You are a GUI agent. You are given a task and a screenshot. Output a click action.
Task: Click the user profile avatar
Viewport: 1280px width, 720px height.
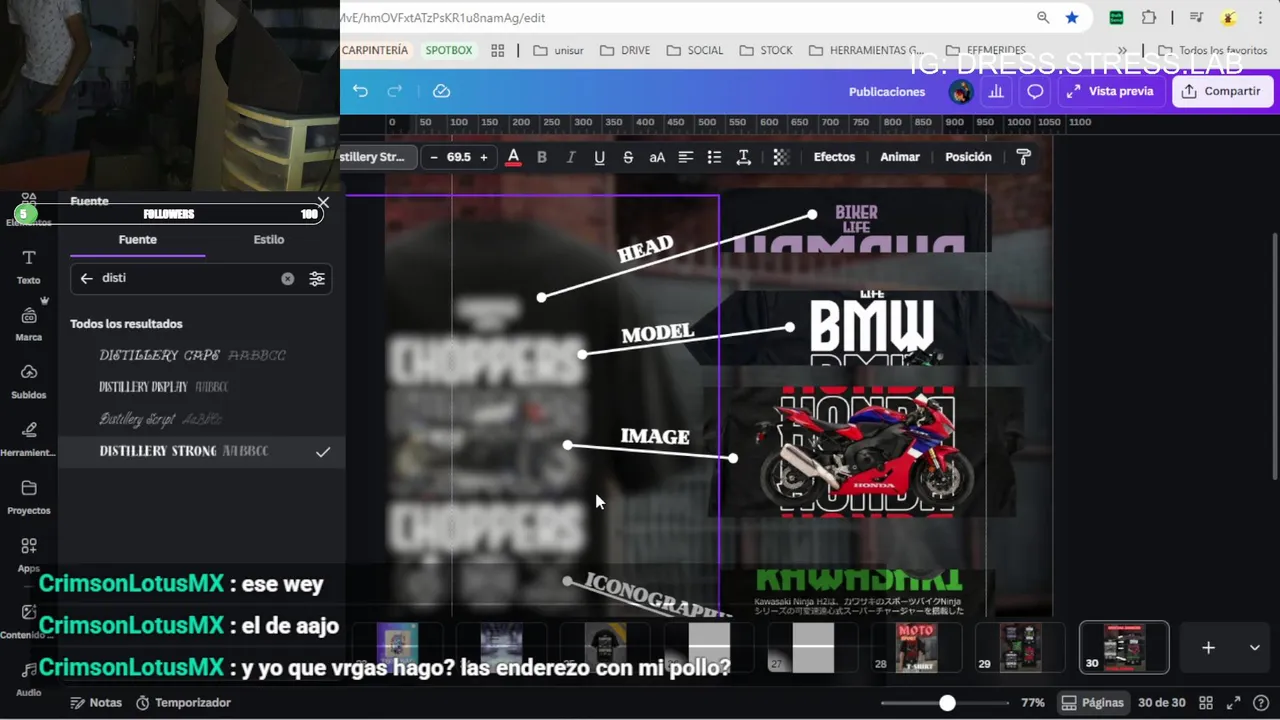point(961,92)
